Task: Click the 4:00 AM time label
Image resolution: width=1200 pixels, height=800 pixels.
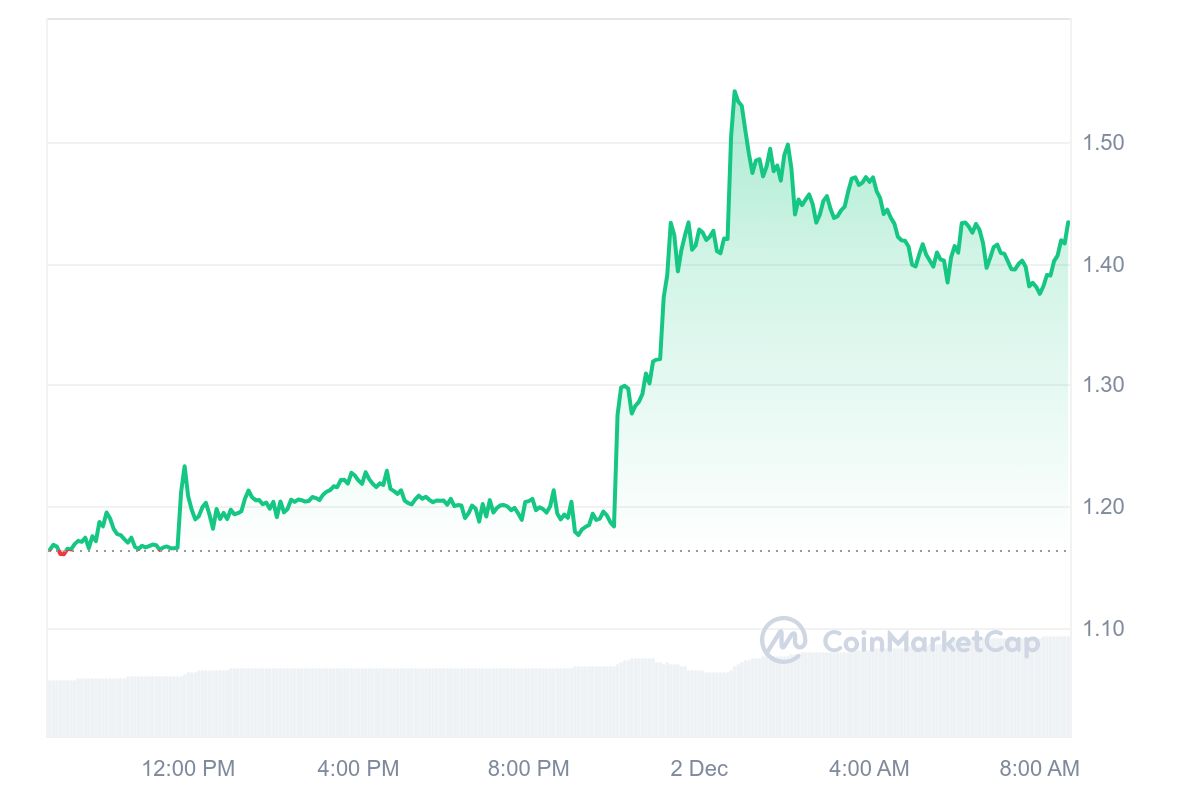Action: 868,769
